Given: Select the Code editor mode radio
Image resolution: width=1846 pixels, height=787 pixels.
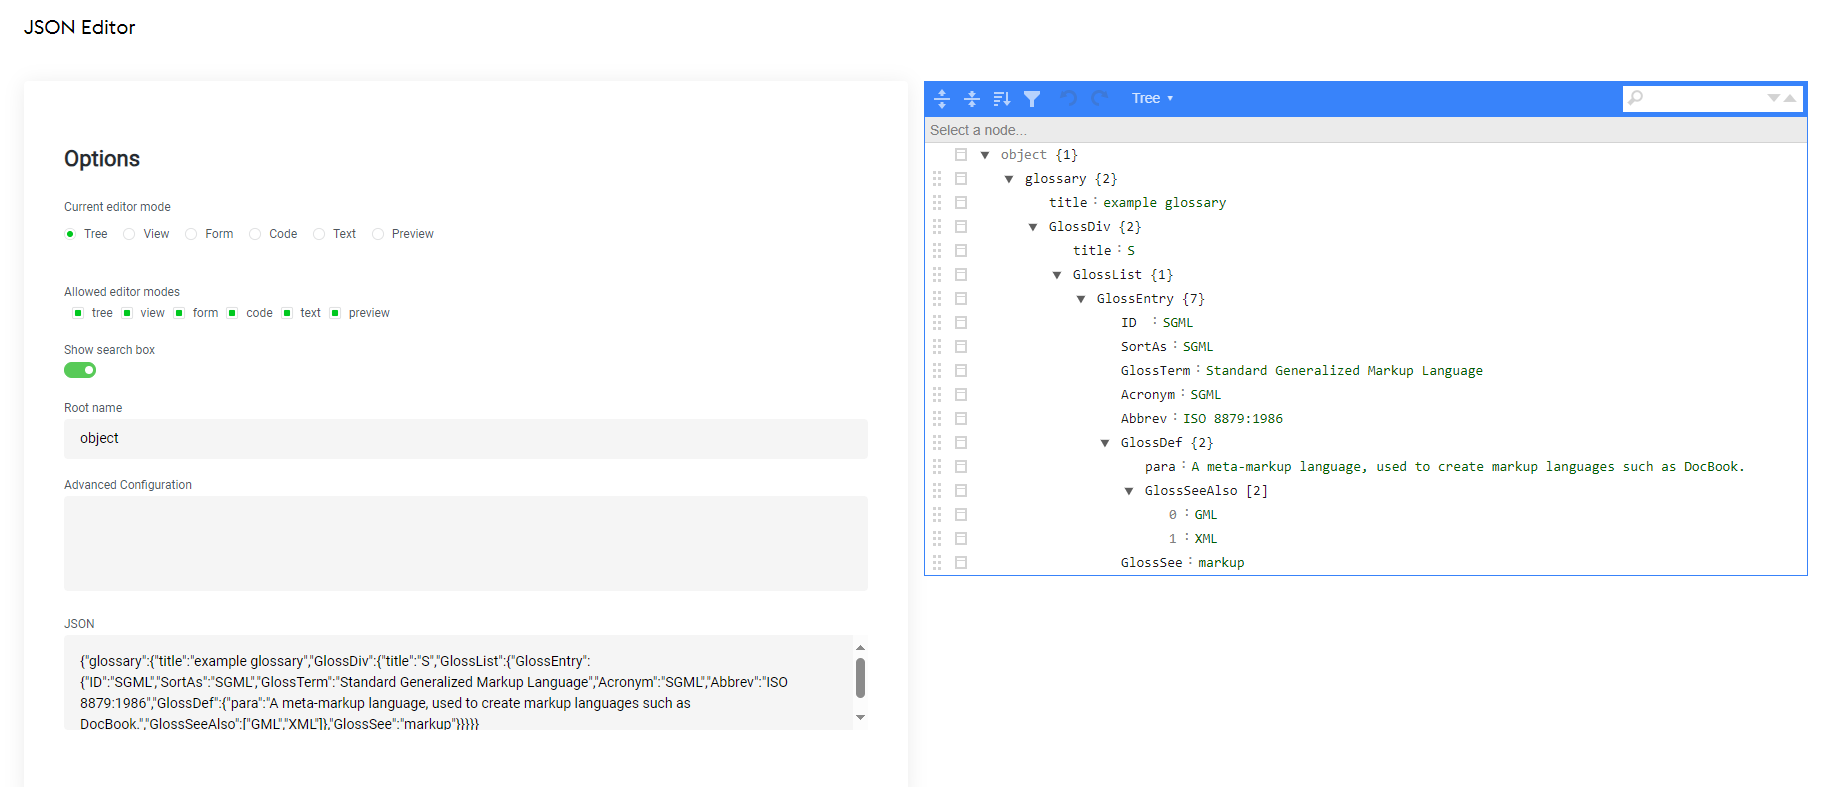Looking at the screenshot, I should (255, 234).
